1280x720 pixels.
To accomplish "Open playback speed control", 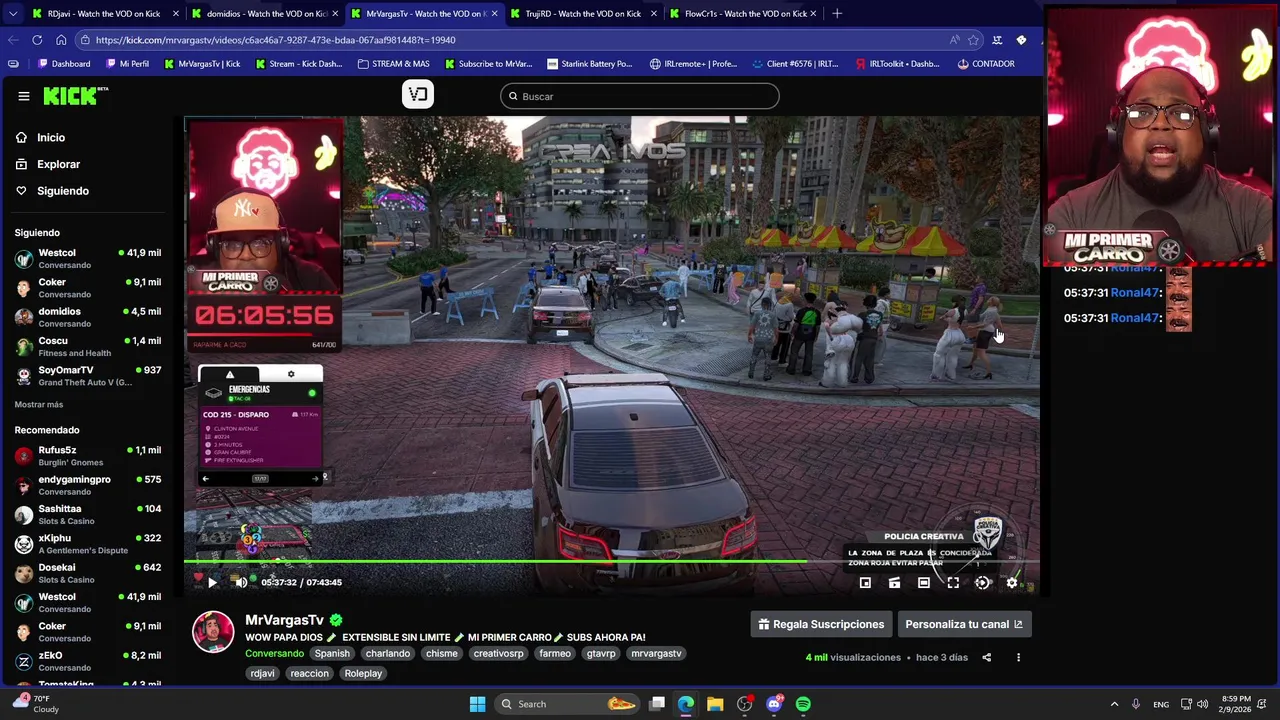I will tap(982, 583).
